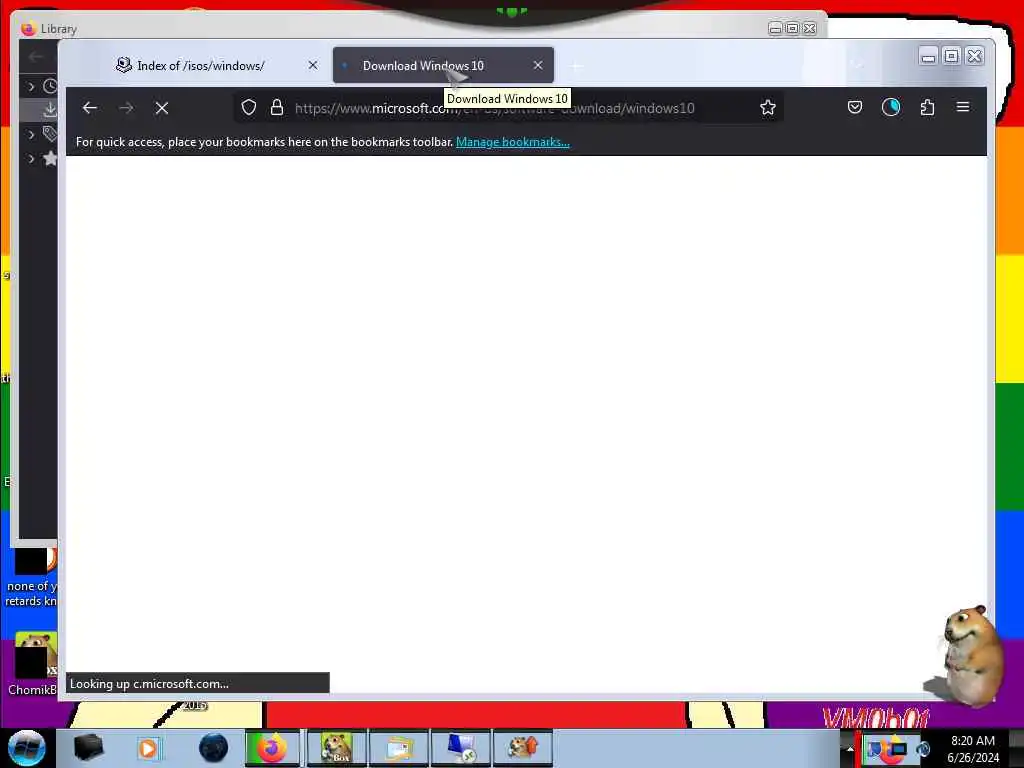The height and width of the screenshot is (768, 1024).
Task: Show hidden system tray icons
Action: (850, 748)
